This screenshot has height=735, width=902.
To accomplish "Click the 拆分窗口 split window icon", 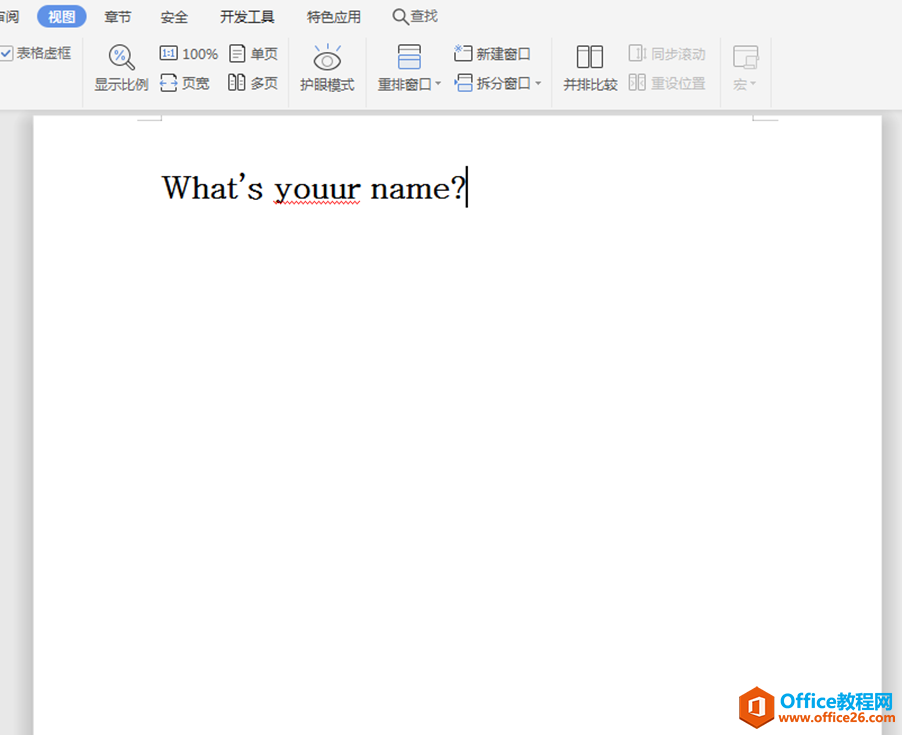I will coord(463,83).
